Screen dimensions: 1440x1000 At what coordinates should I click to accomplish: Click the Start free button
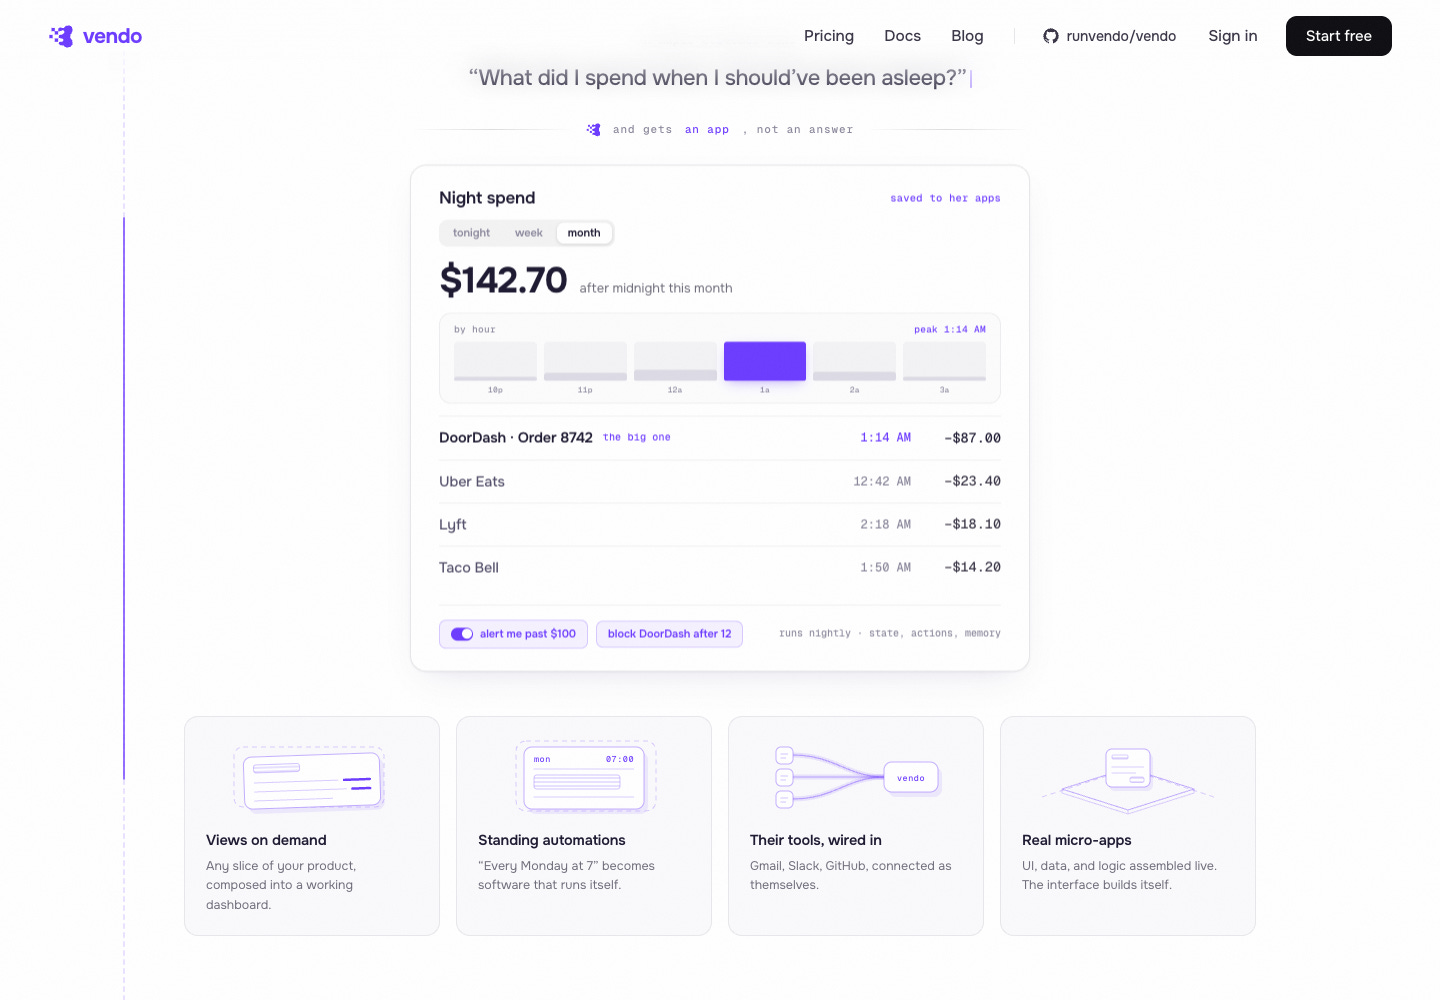(1339, 36)
